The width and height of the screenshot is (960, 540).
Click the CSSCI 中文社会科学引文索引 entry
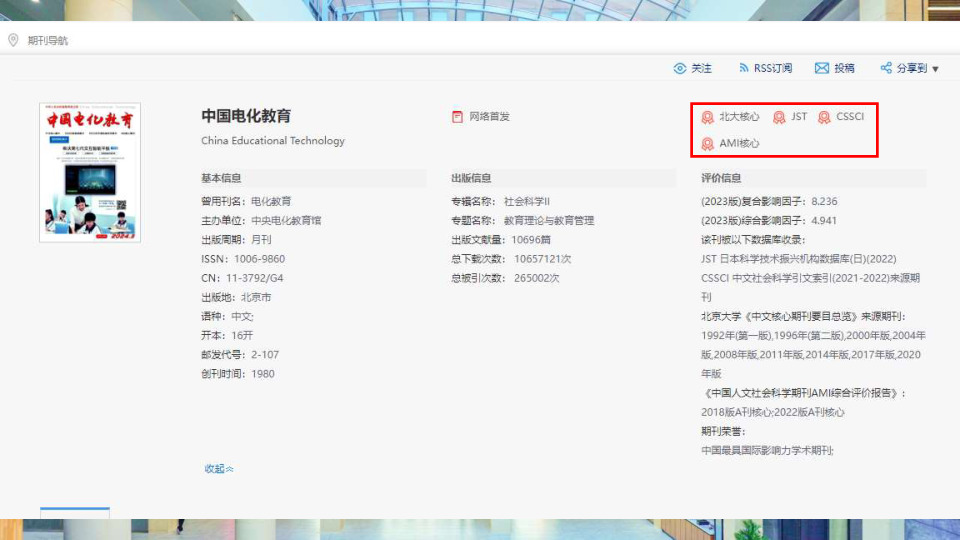click(811, 287)
